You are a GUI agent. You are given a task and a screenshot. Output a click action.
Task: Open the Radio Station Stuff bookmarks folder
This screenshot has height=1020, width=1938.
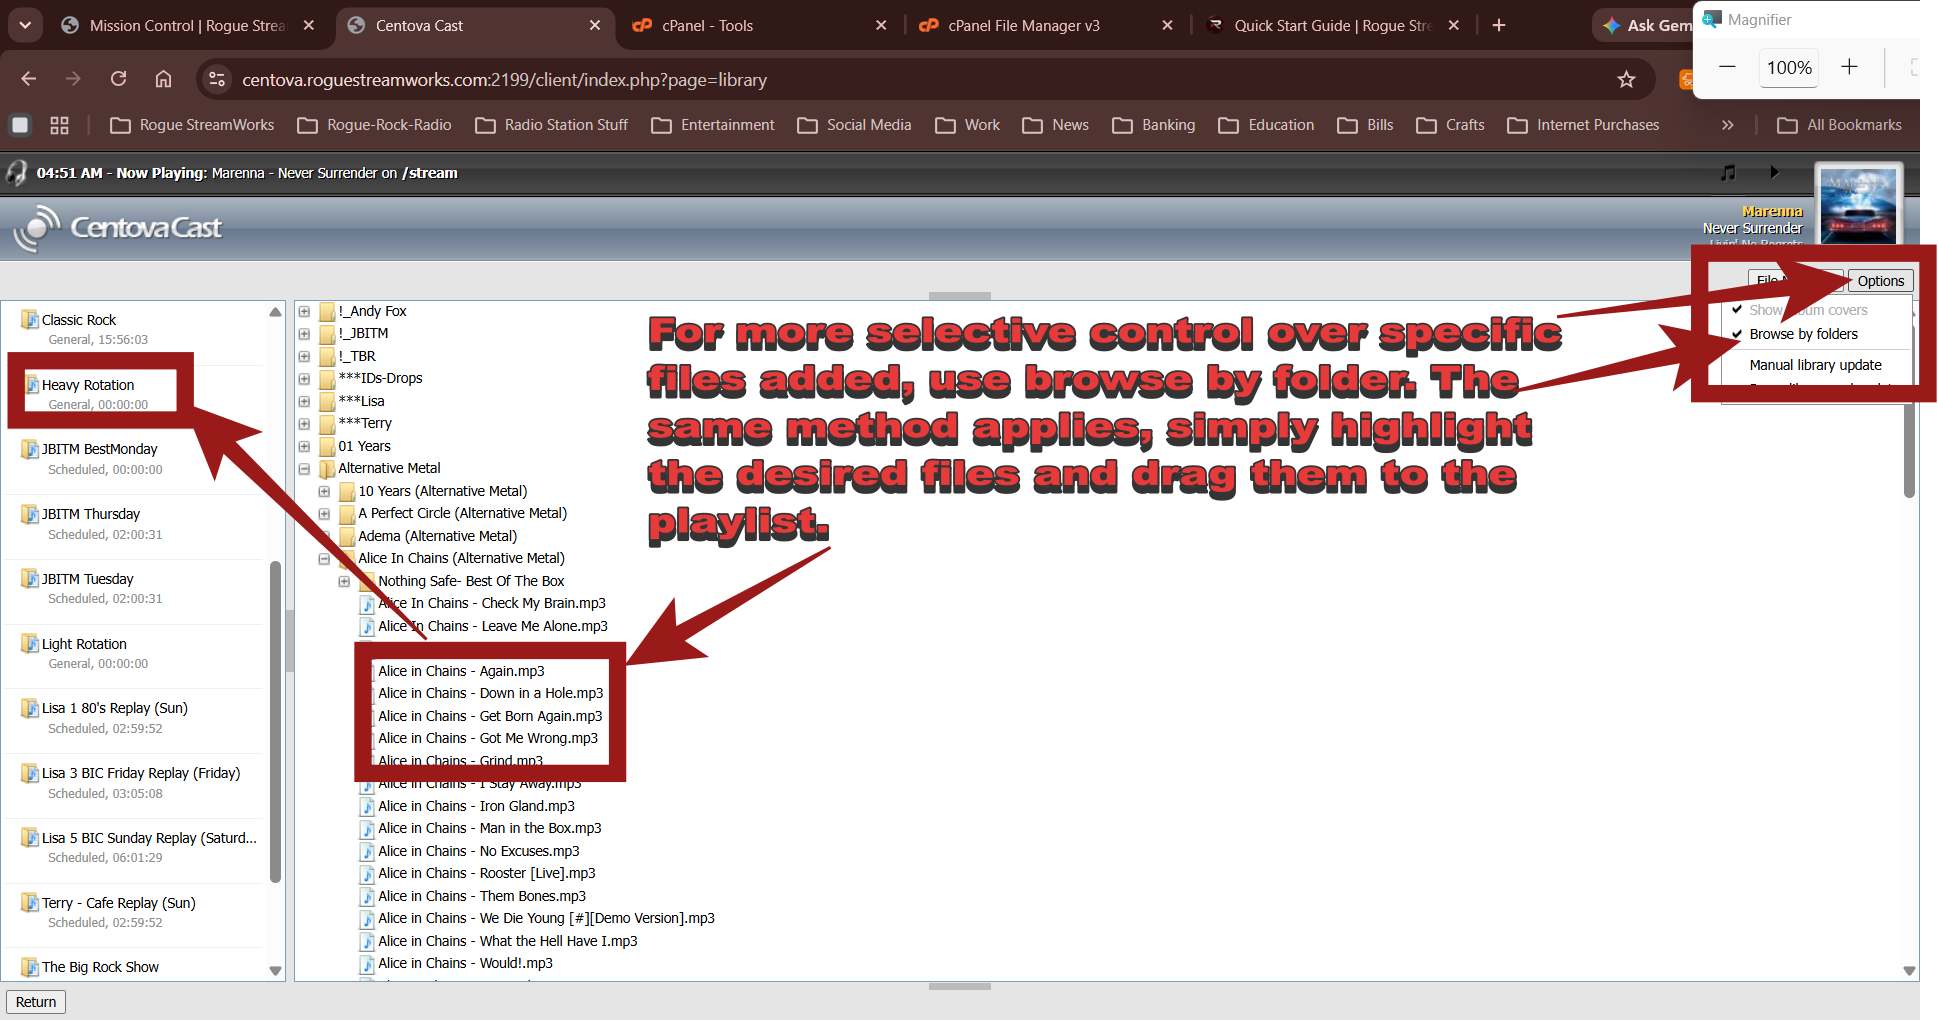coord(552,125)
